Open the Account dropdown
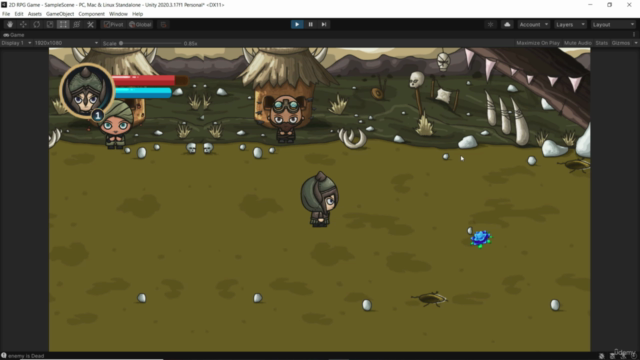This screenshot has height=360, width=640. (x=533, y=24)
